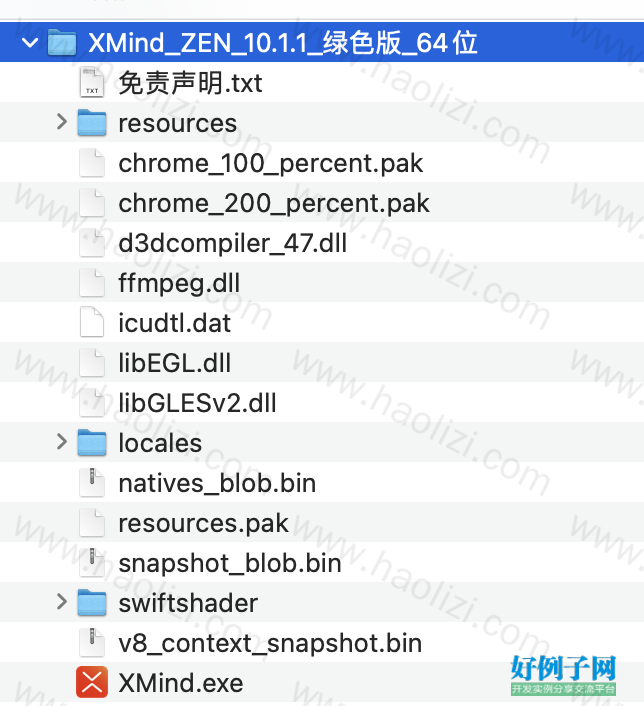644x706 pixels.
Task: Expand the resources folder chevron
Action: pyautogui.click(x=62, y=122)
